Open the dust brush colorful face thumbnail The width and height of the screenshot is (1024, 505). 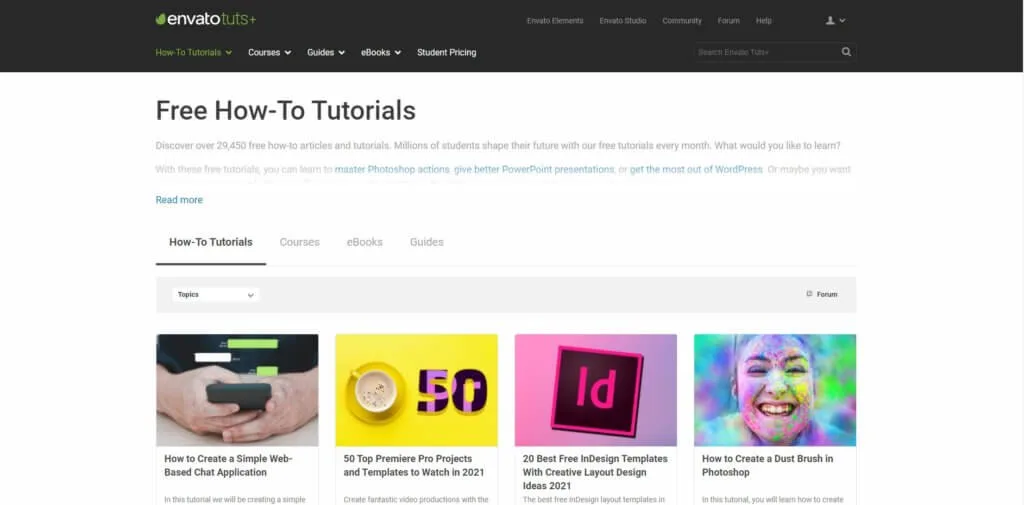[775, 390]
